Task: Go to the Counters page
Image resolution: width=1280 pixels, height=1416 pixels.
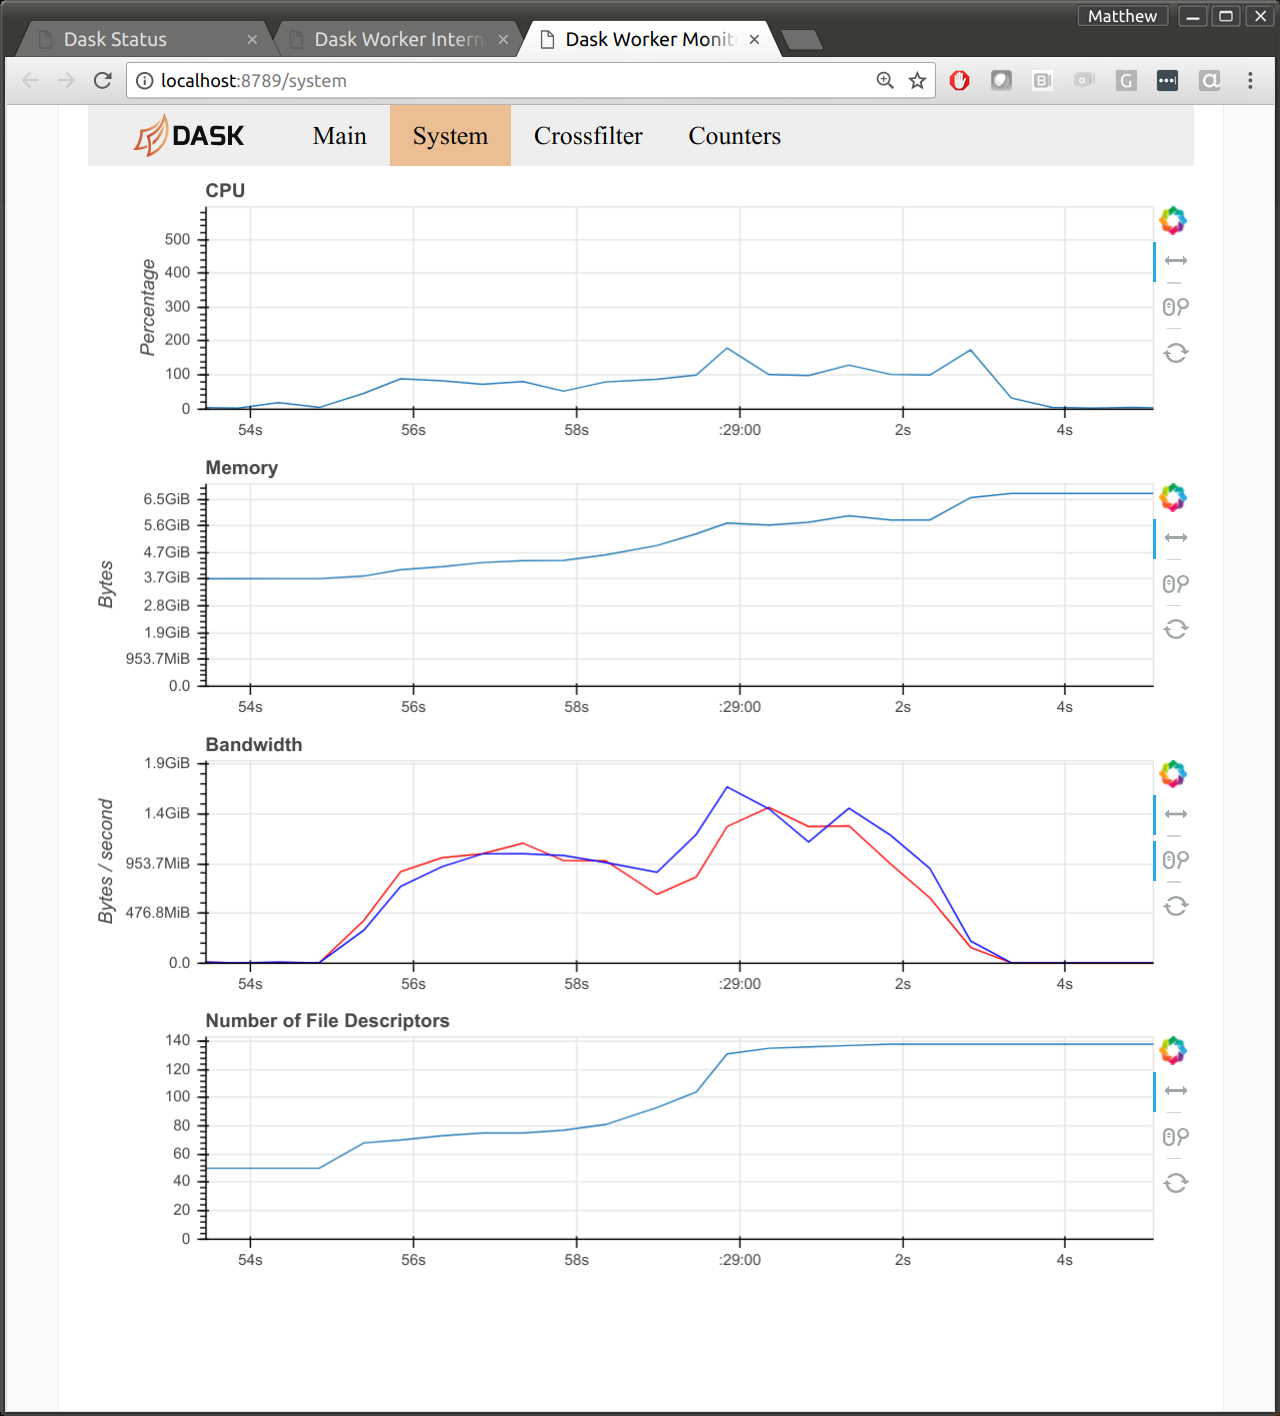Action: click(734, 136)
